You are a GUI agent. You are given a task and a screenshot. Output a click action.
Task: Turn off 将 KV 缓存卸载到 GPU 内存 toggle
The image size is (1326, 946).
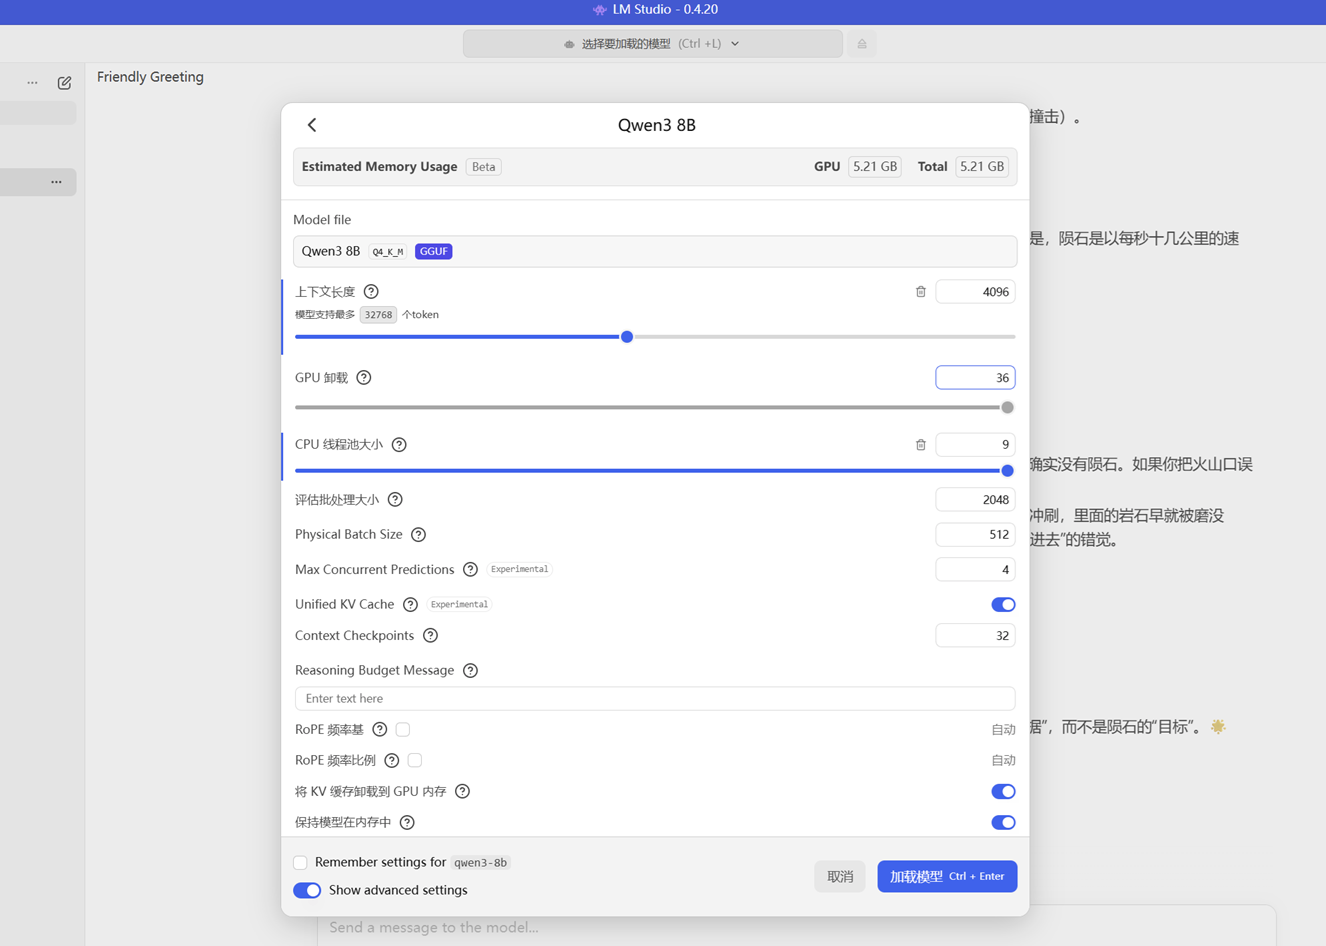coord(1003,792)
